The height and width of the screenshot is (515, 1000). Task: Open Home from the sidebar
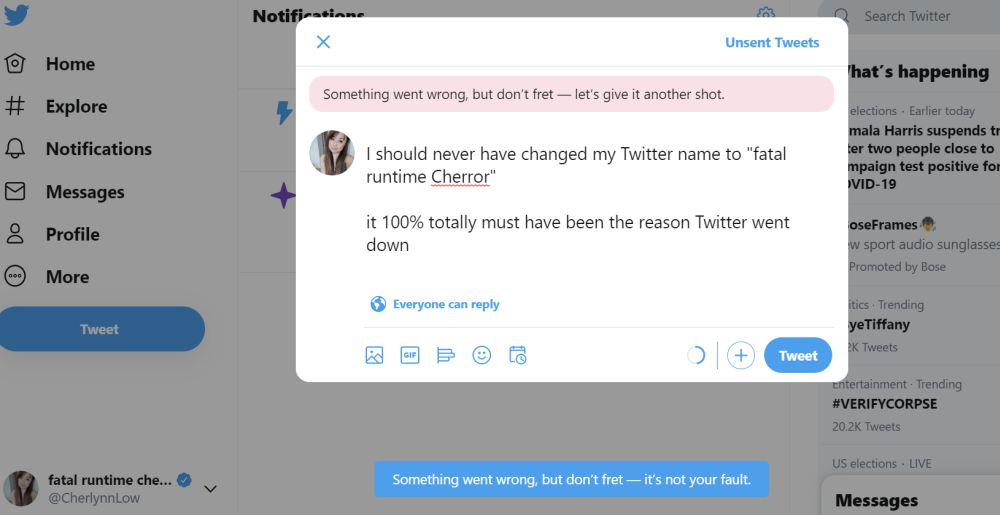[x=70, y=64]
